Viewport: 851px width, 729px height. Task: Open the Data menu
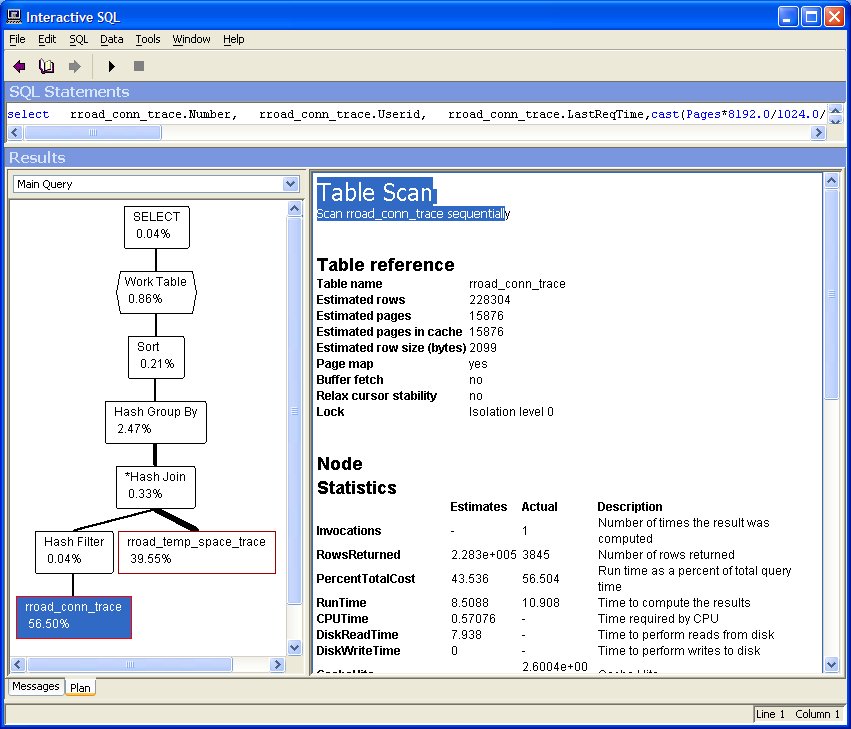tap(111, 39)
